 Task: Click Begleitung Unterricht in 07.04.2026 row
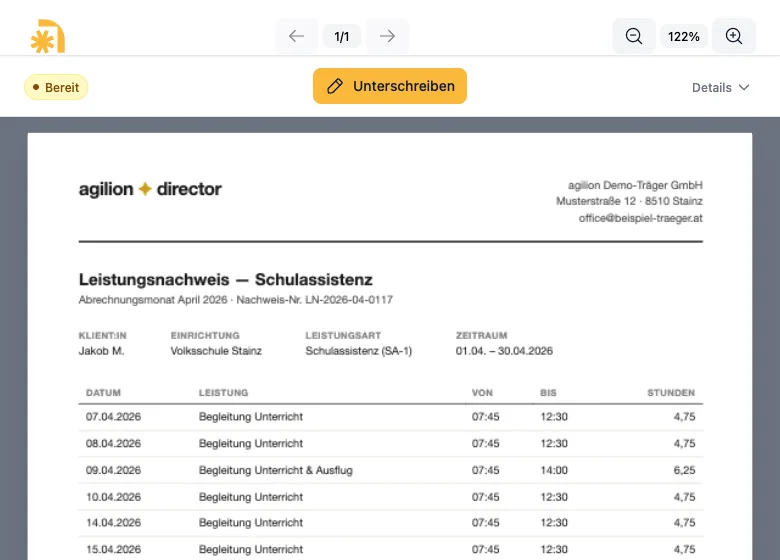[251, 417]
